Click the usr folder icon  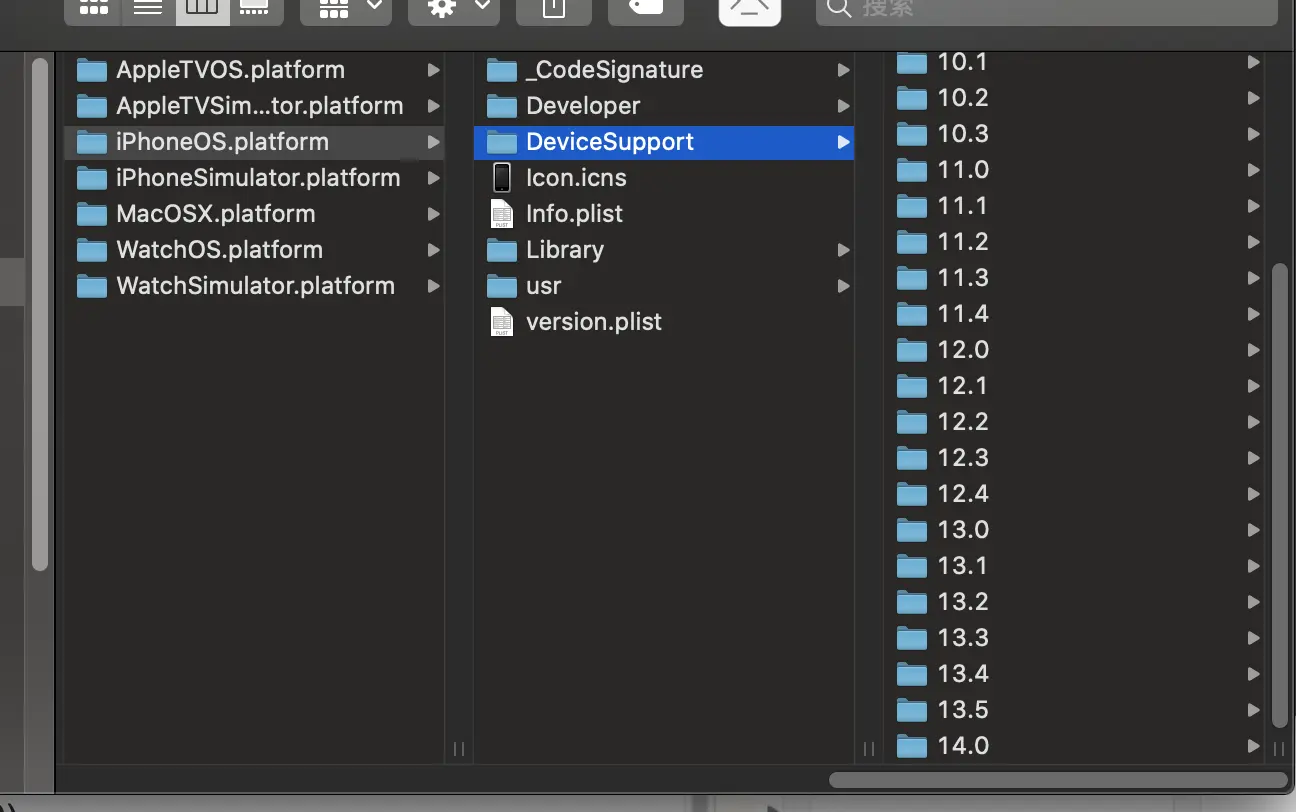tap(502, 286)
